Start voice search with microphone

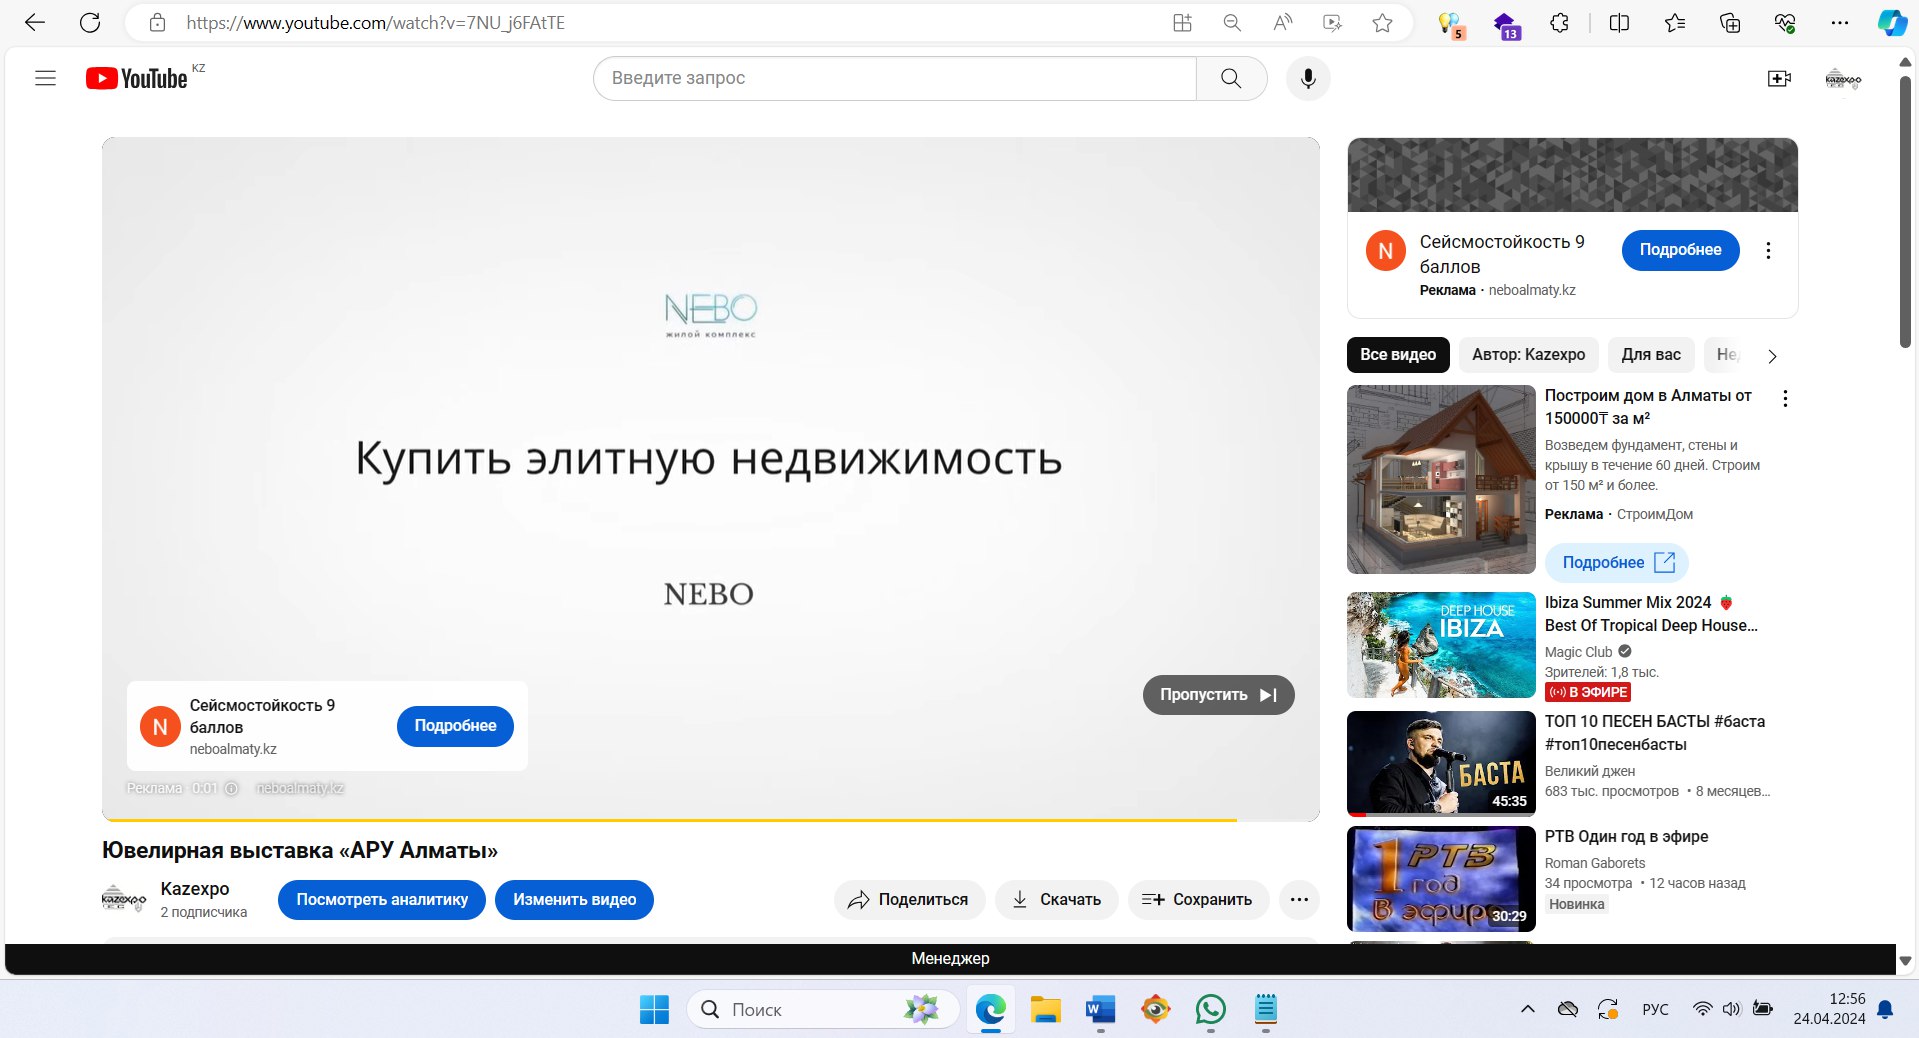tap(1308, 78)
